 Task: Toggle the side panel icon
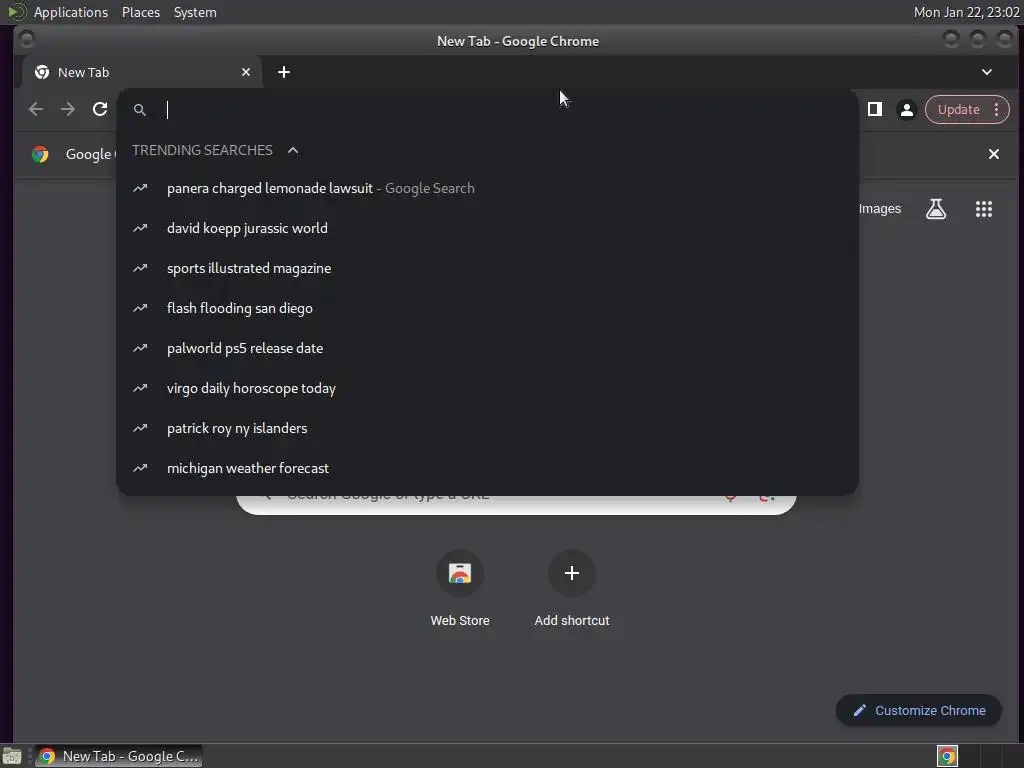(874, 110)
